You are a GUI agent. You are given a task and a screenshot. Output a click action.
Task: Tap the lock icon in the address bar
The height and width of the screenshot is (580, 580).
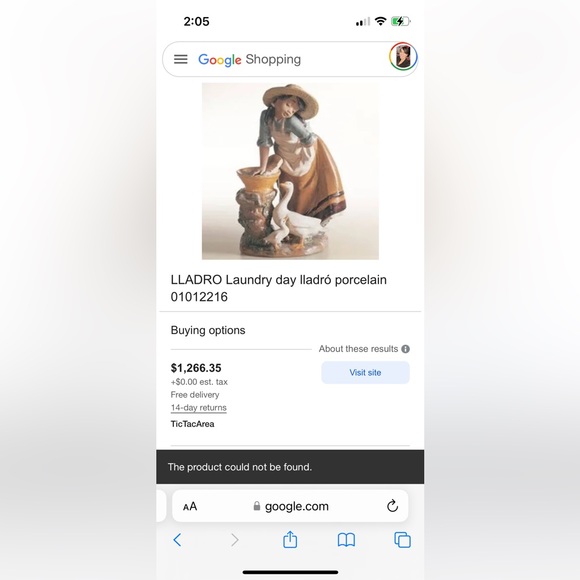tap(257, 506)
